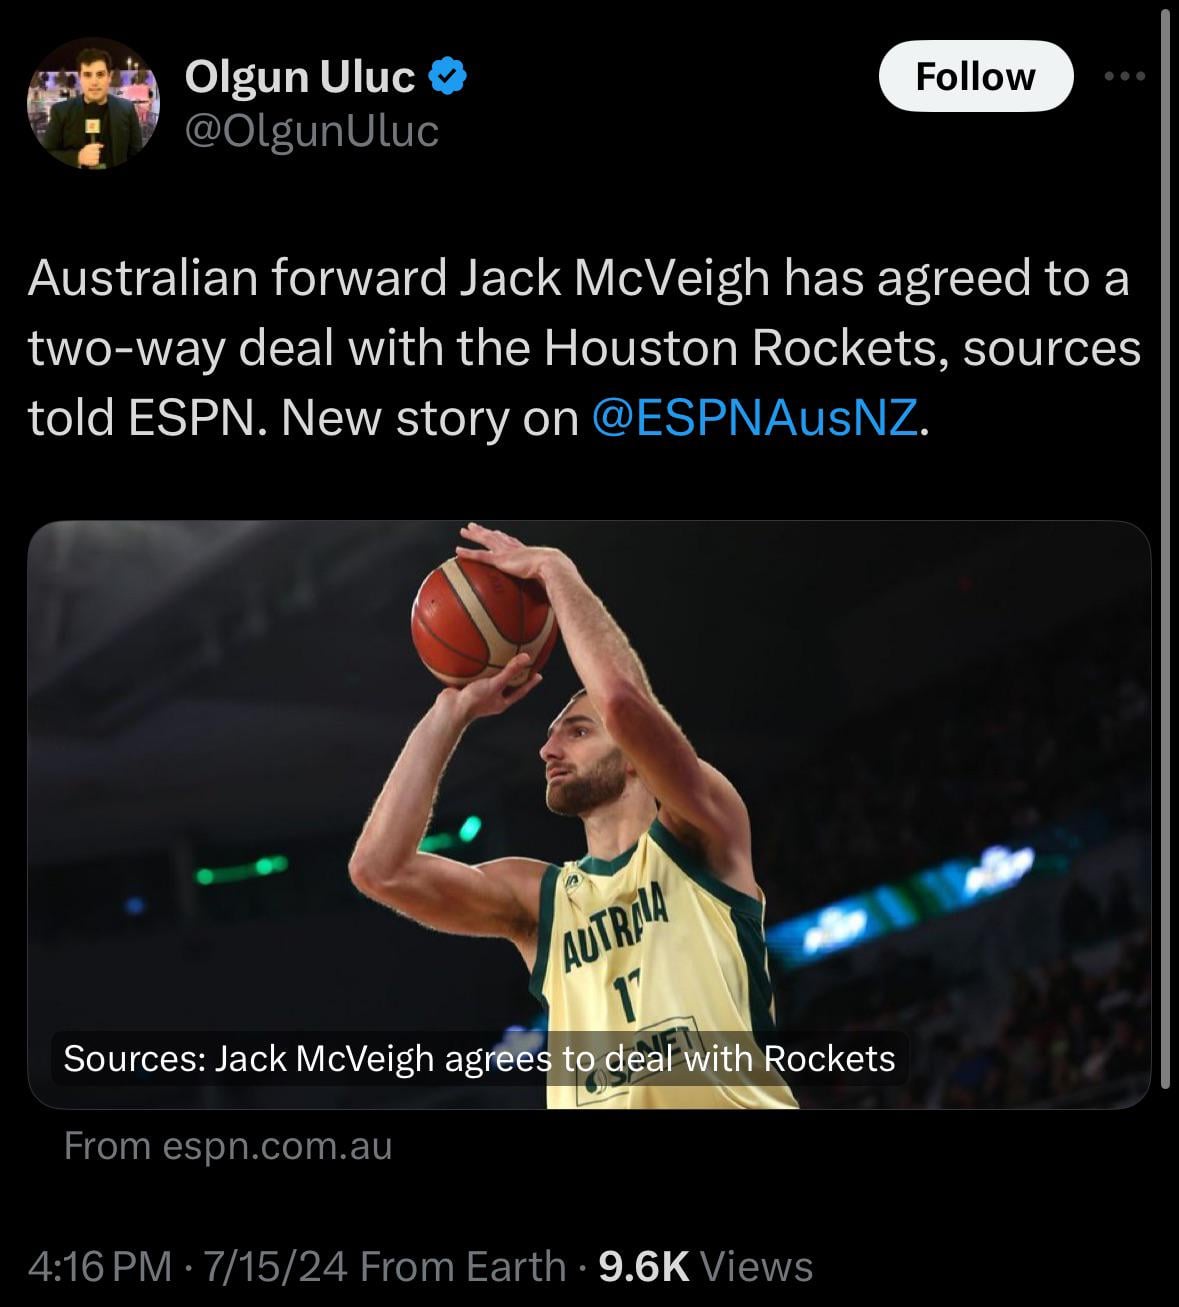Click the 'Sources: Jack McVeigh agrees' headline caption
1179x1307 pixels.
tap(479, 1058)
